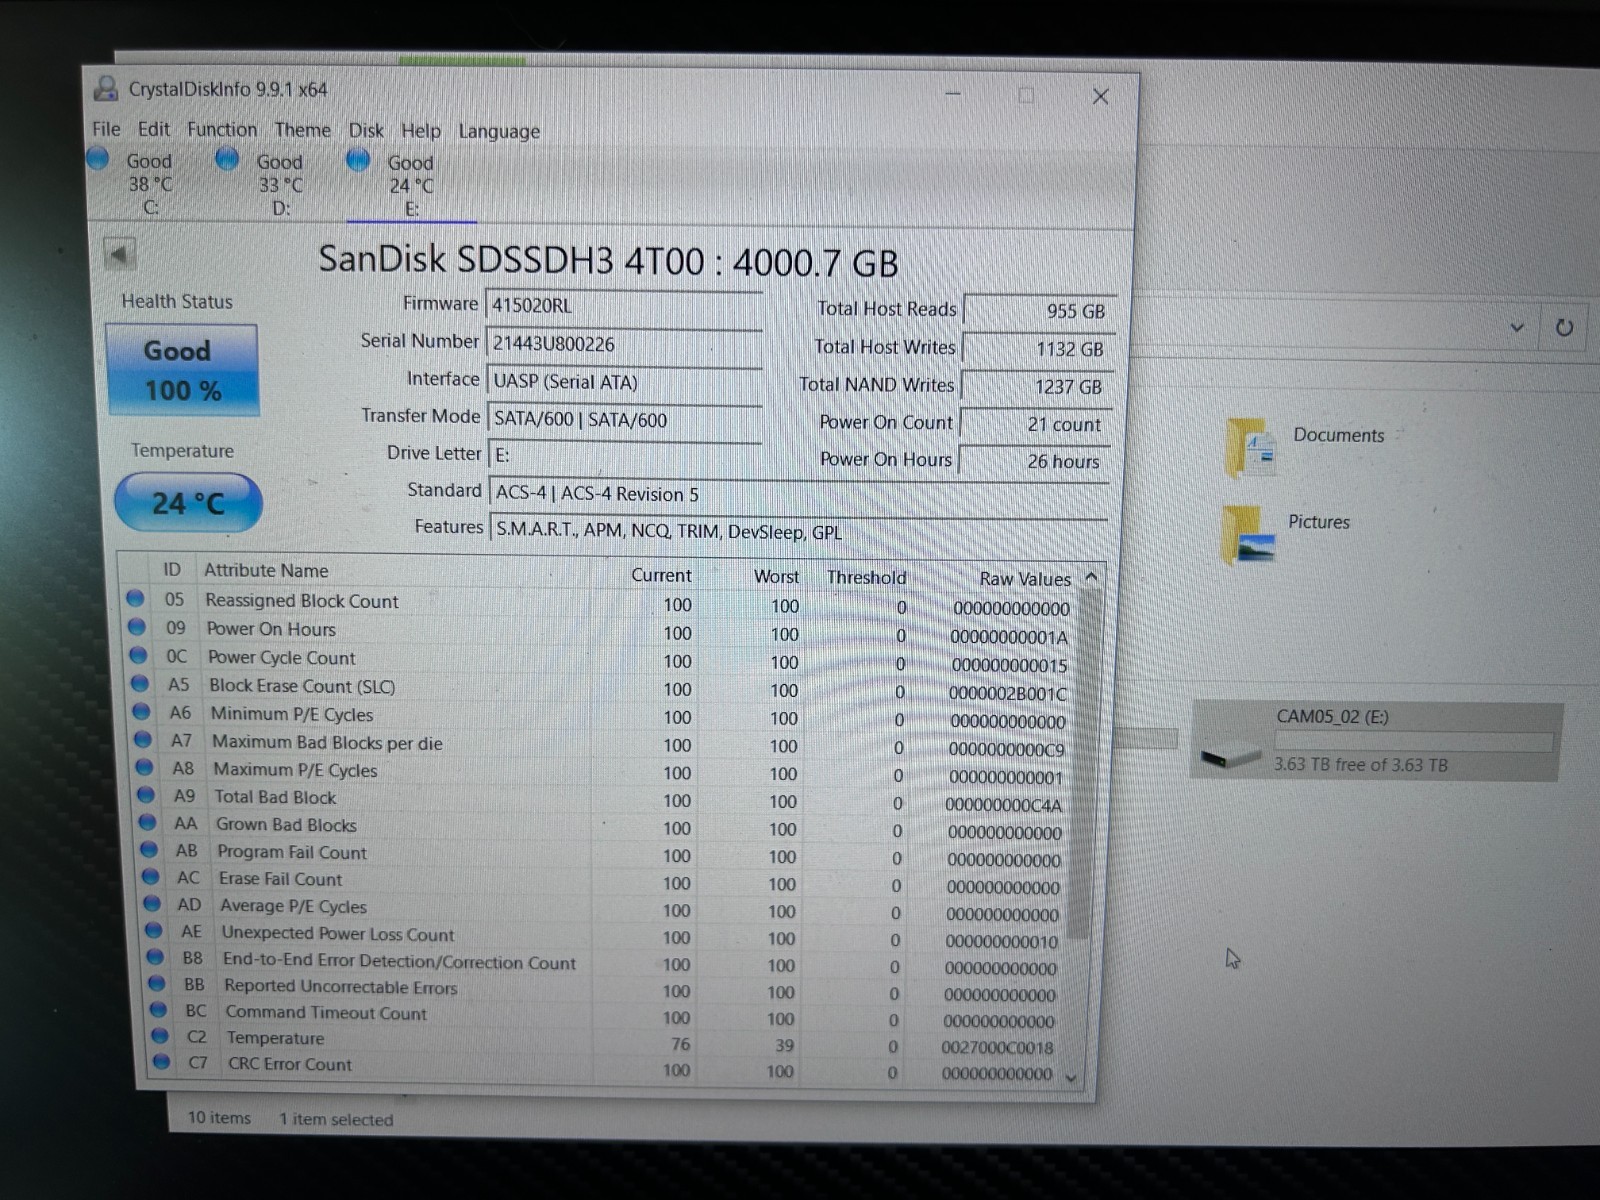
Task: Click status dot for Command Timeout Count
Action: tap(158, 1010)
